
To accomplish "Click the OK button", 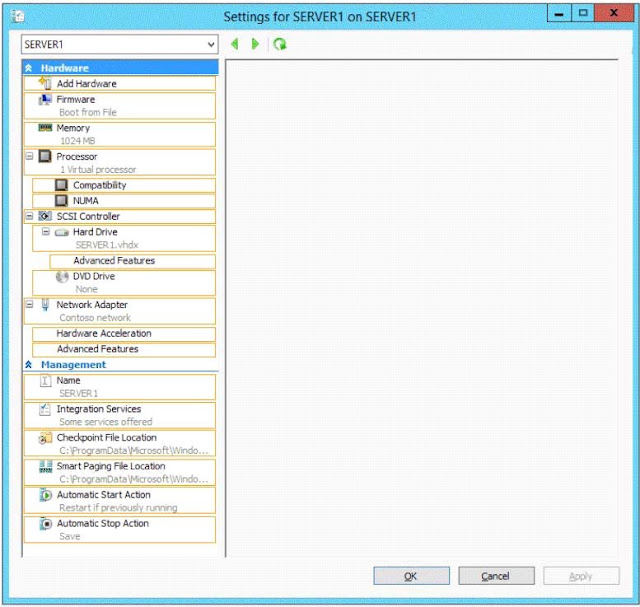I will tap(411, 576).
